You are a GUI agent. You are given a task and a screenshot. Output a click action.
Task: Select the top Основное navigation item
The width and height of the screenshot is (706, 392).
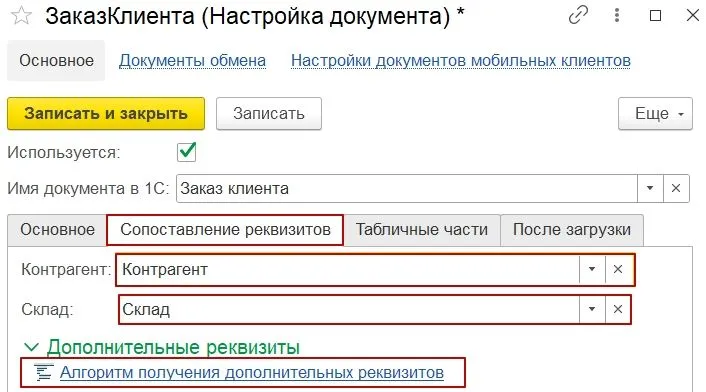[x=56, y=60]
